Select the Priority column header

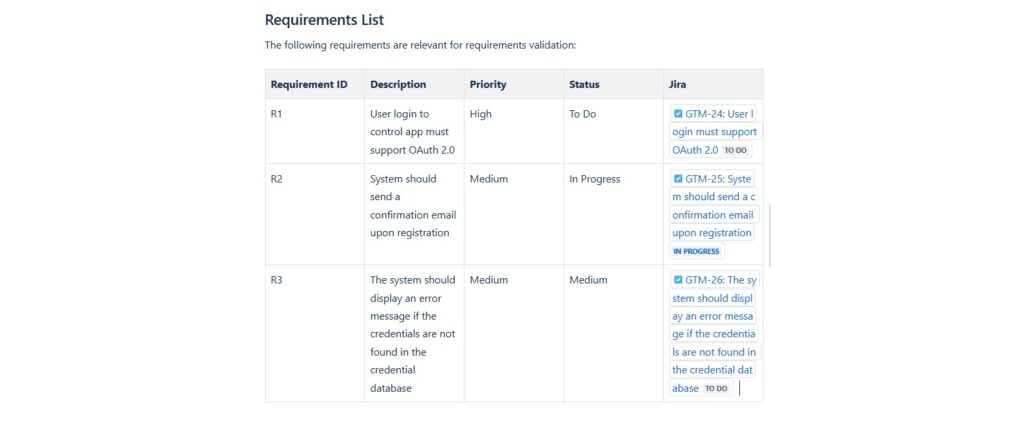488,84
